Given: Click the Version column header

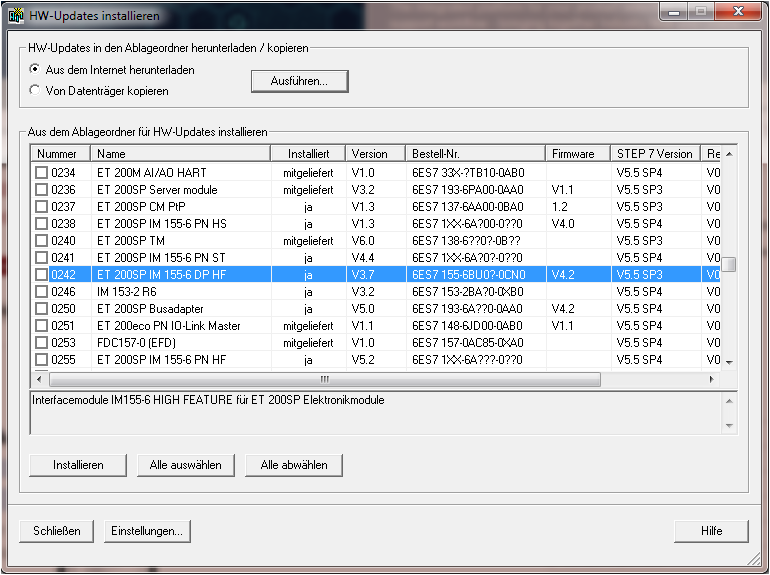Looking at the screenshot, I should pyautogui.click(x=376, y=154).
